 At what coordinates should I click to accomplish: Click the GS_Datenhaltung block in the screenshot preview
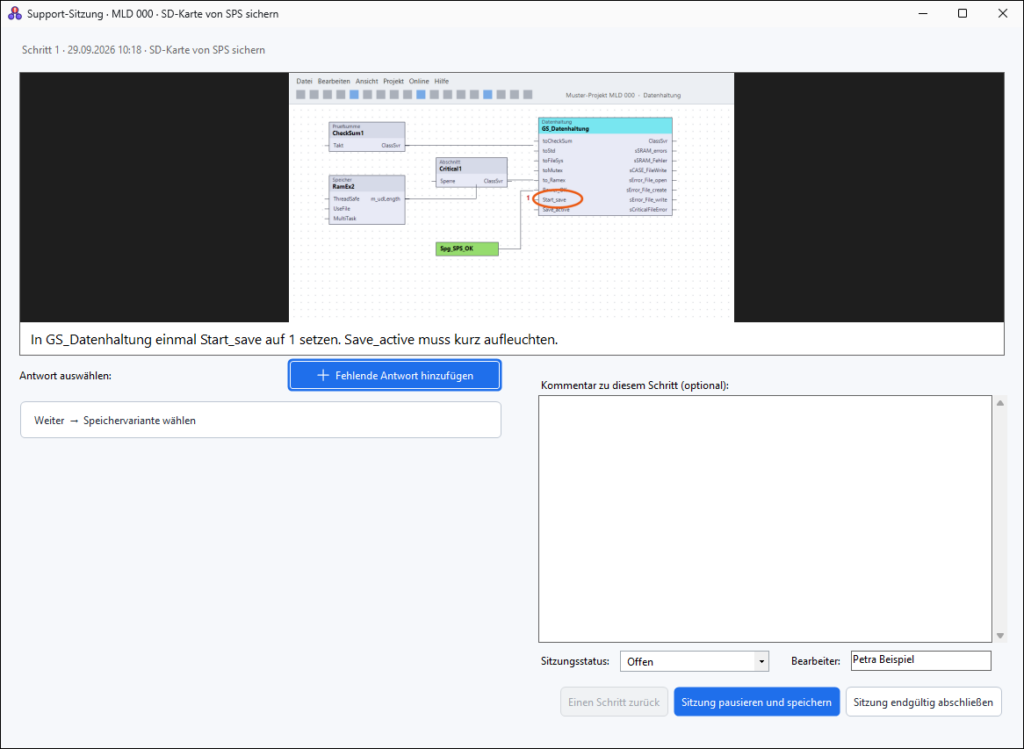click(x=605, y=166)
